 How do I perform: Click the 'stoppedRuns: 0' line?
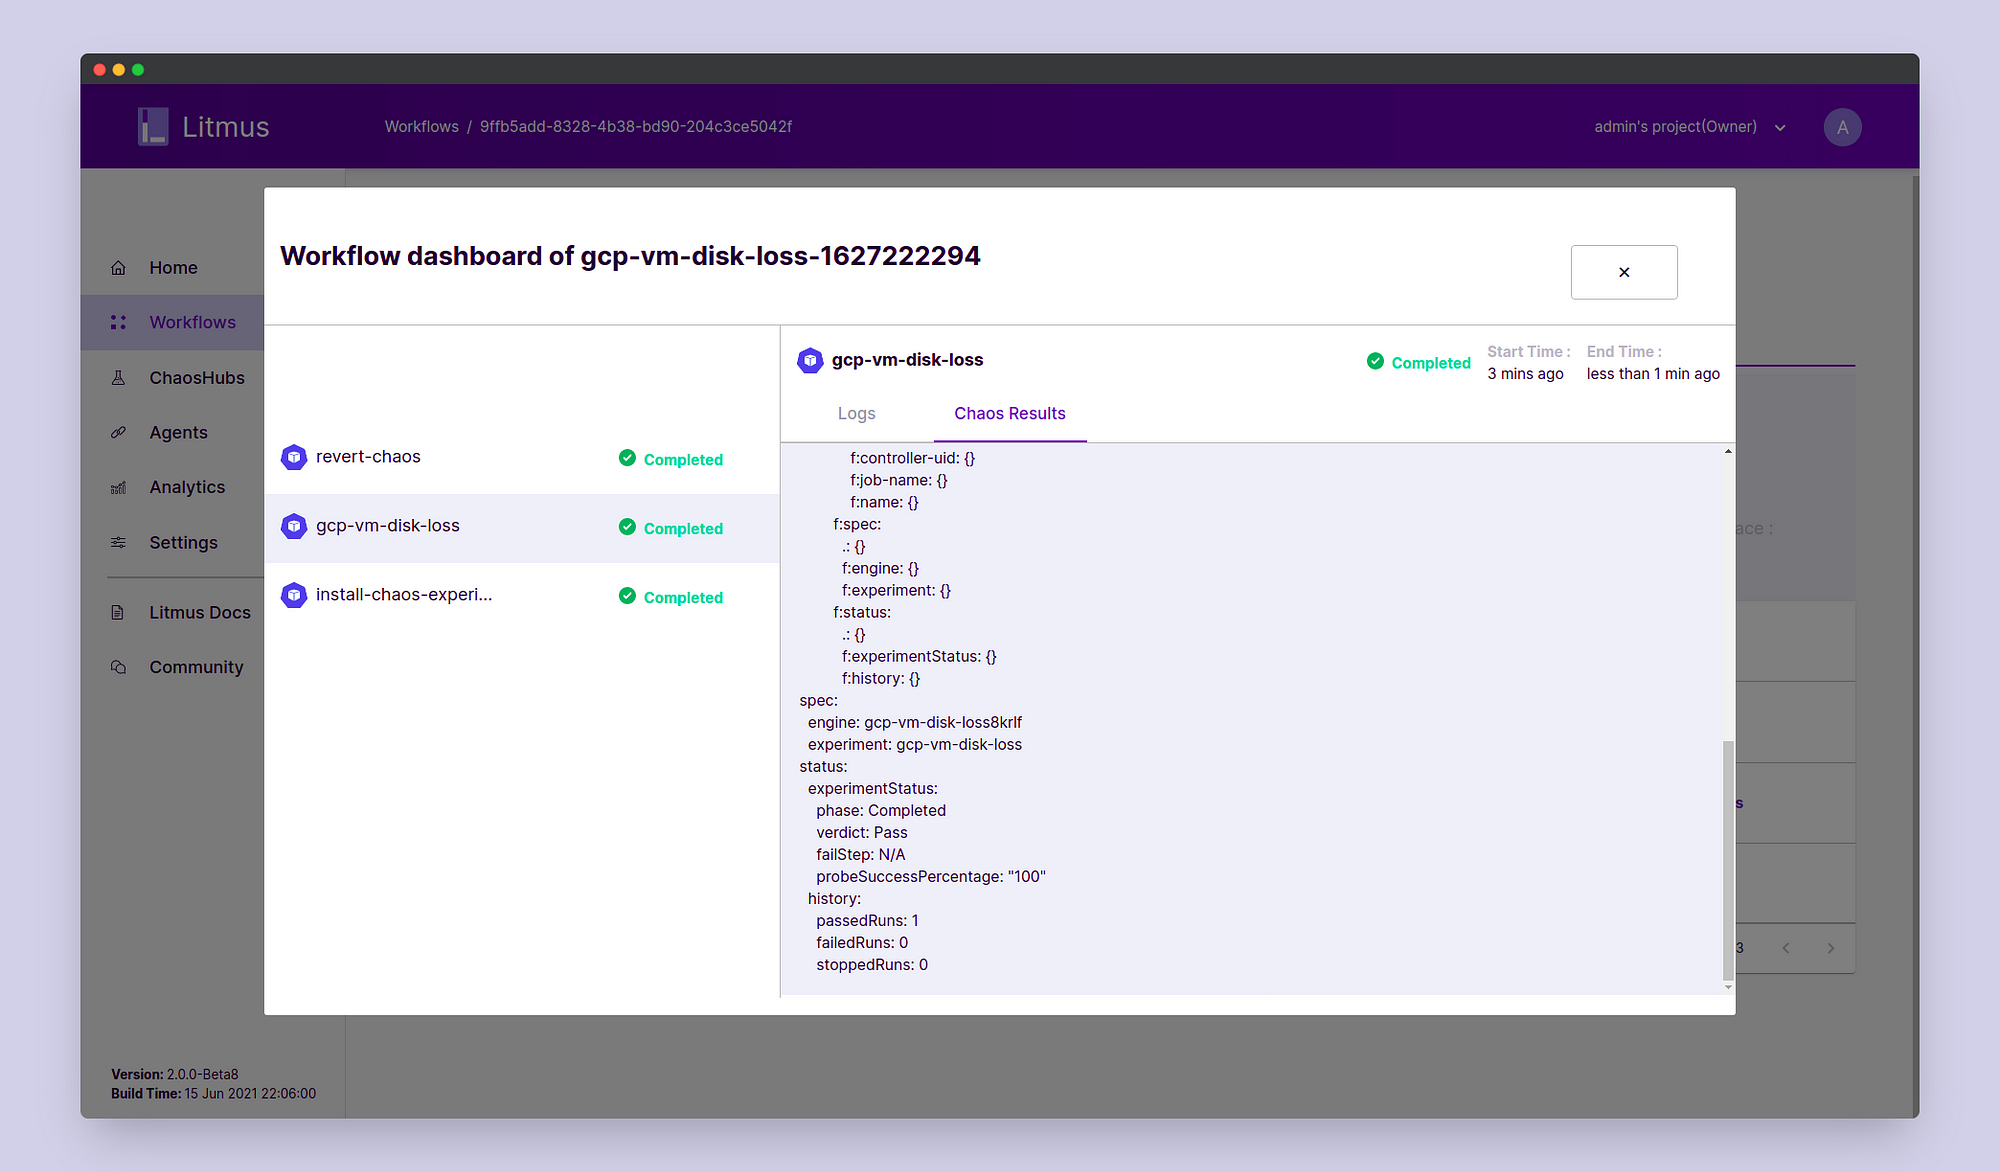point(872,965)
